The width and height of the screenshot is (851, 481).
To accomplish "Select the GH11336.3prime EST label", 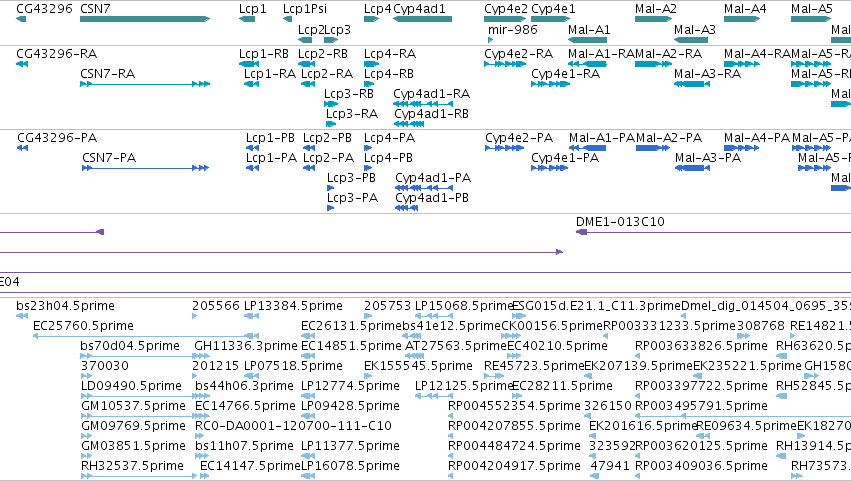I will tap(246, 346).
